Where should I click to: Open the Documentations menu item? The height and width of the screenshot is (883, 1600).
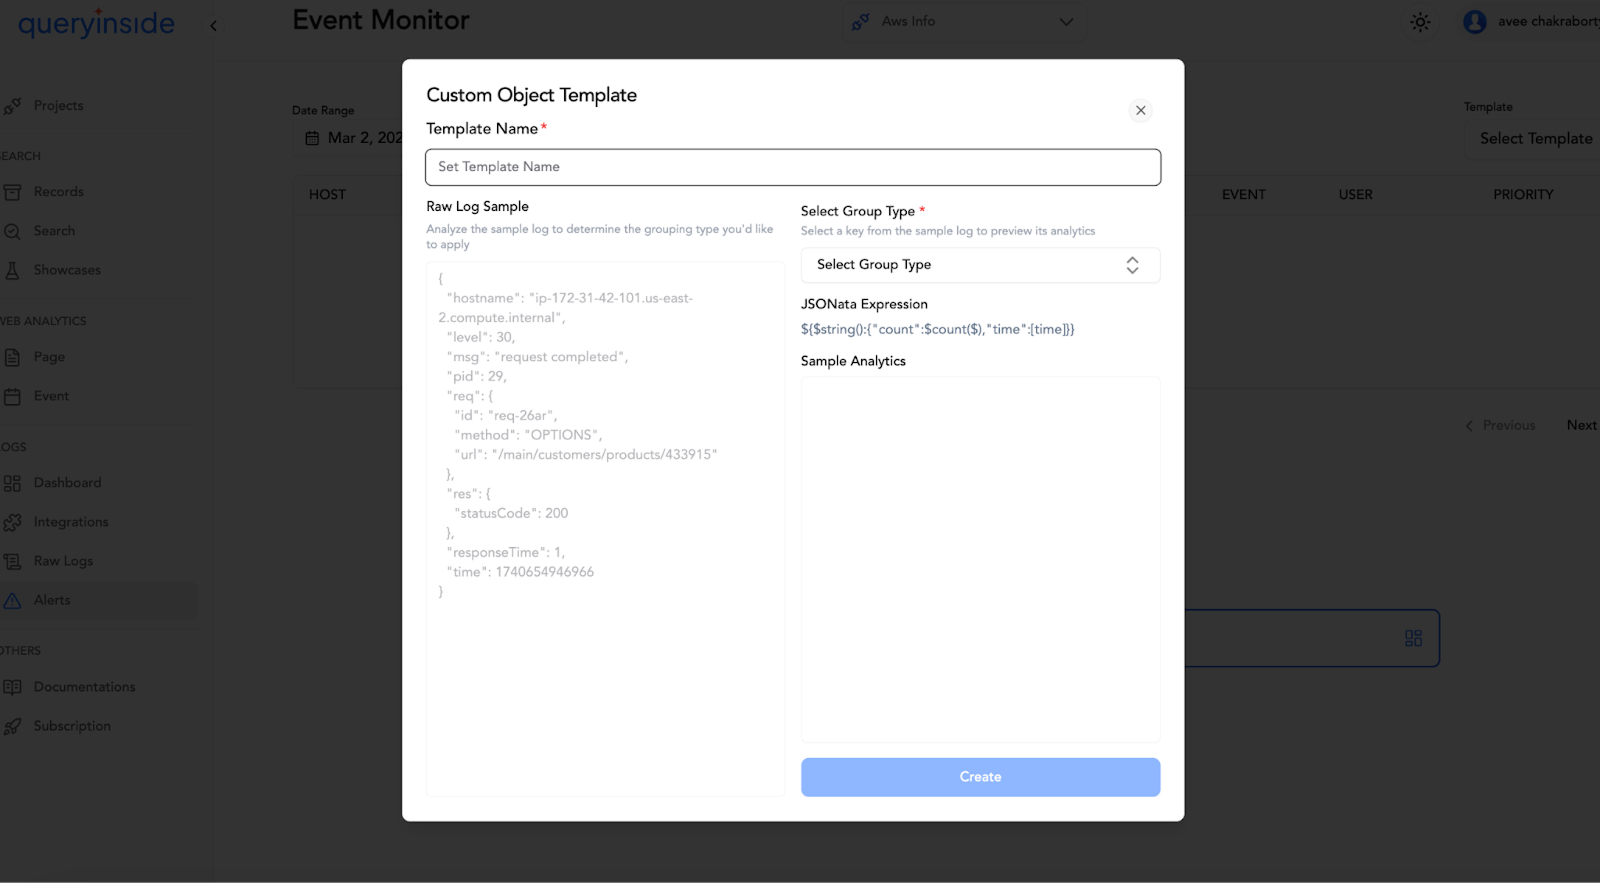tap(84, 687)
